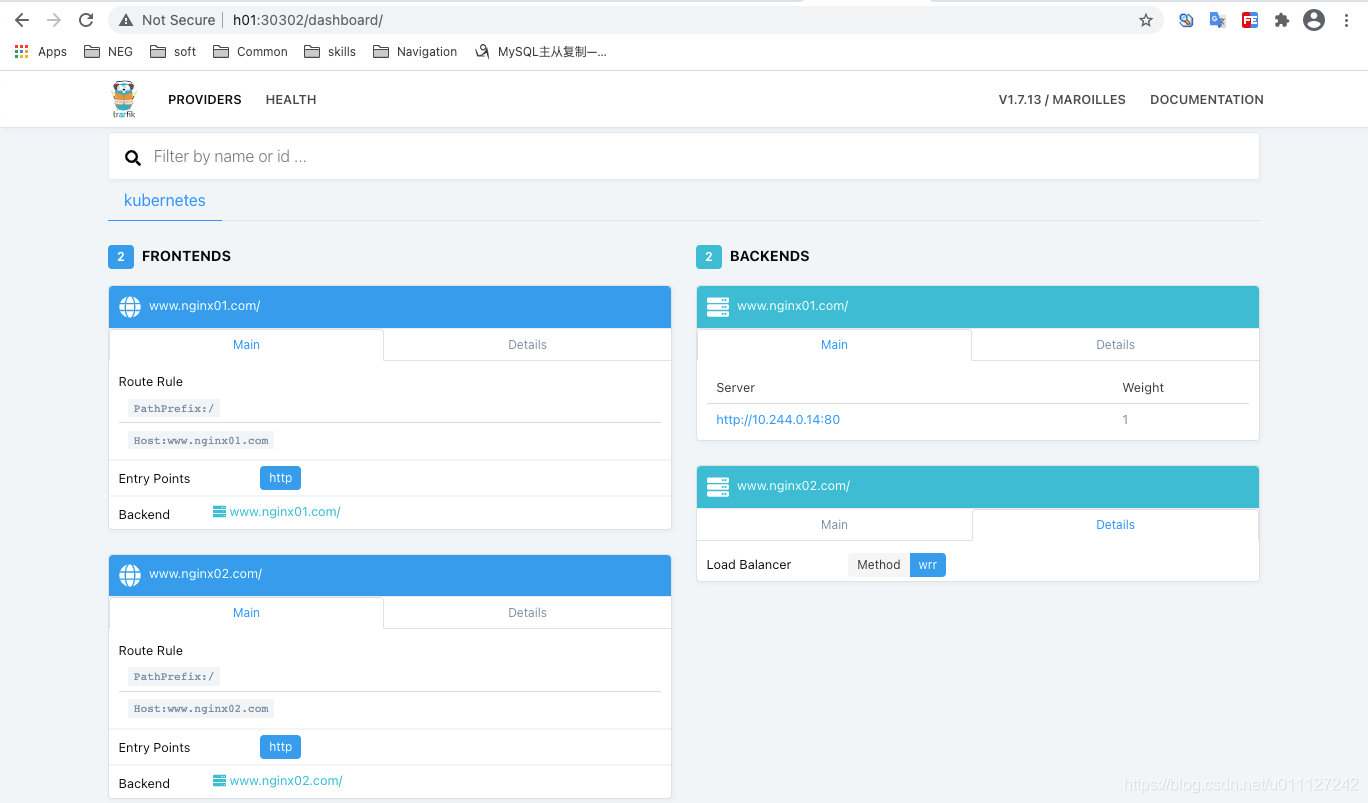The height and width of the screenshot is (803, 1368).
Task: Open the soft bookmarks folder
Action: tap(173, 52)
